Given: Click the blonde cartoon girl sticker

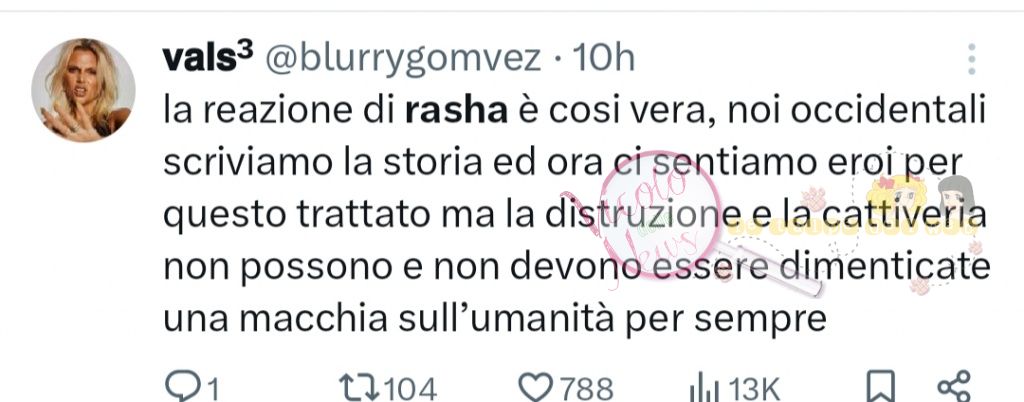Looking at the screenshot, I should (x=897, y=196).
